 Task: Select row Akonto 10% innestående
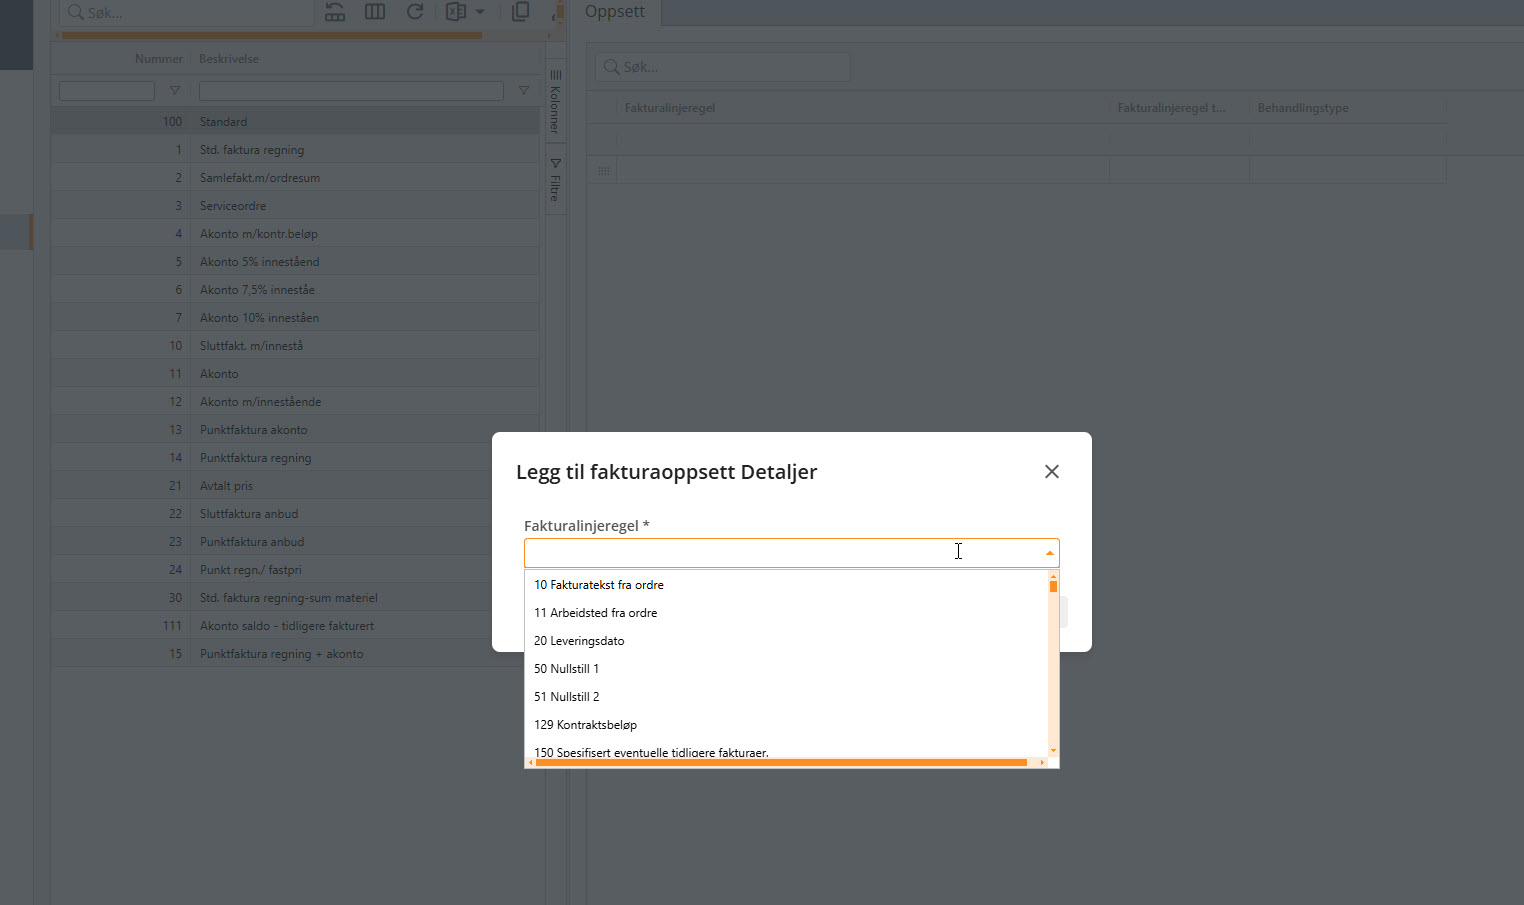coord(295,317)
